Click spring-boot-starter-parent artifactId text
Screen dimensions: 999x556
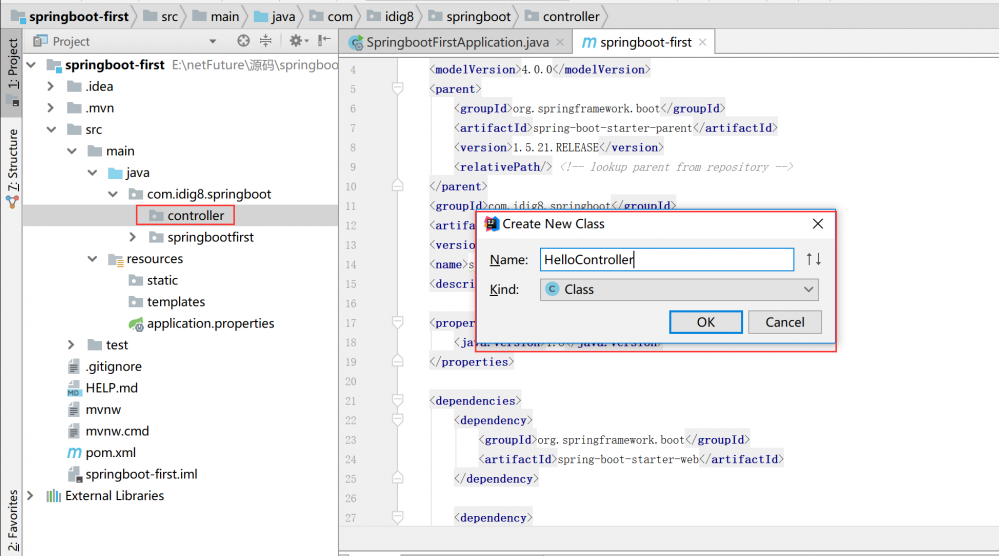pyautogui.click(x=612, y=128)
